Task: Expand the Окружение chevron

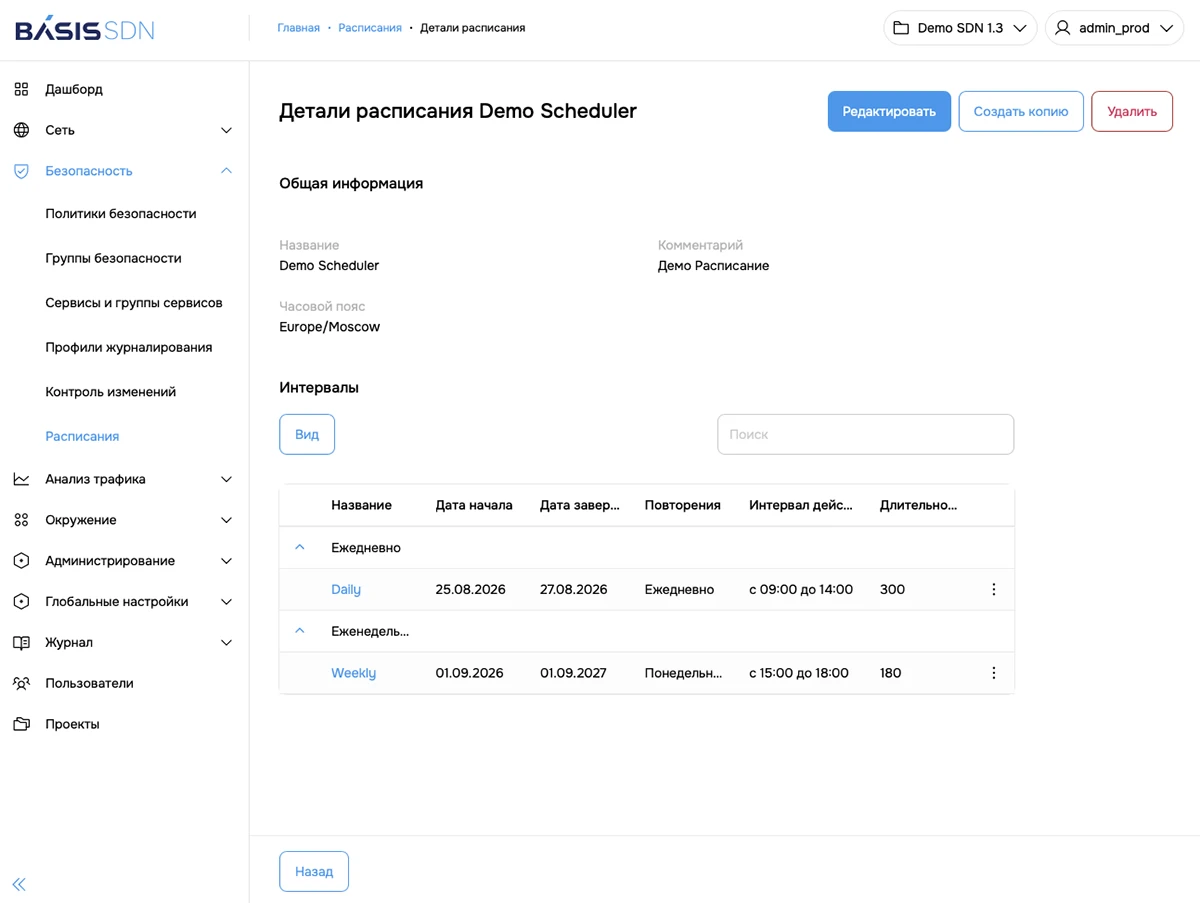Action: point(226,520)
